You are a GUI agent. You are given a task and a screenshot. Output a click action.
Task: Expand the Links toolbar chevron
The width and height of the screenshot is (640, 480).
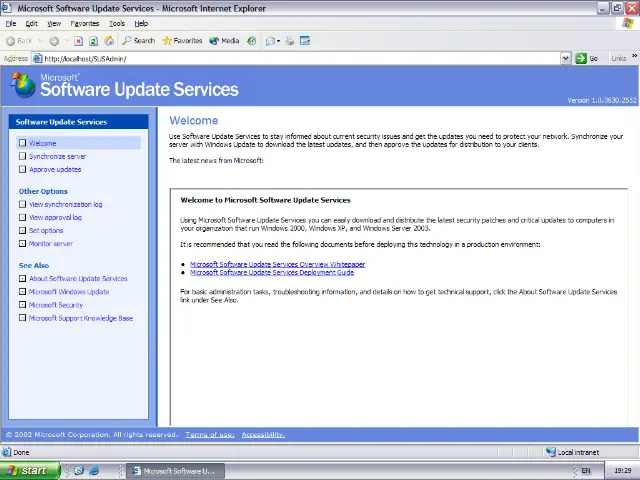coord(634,56)
